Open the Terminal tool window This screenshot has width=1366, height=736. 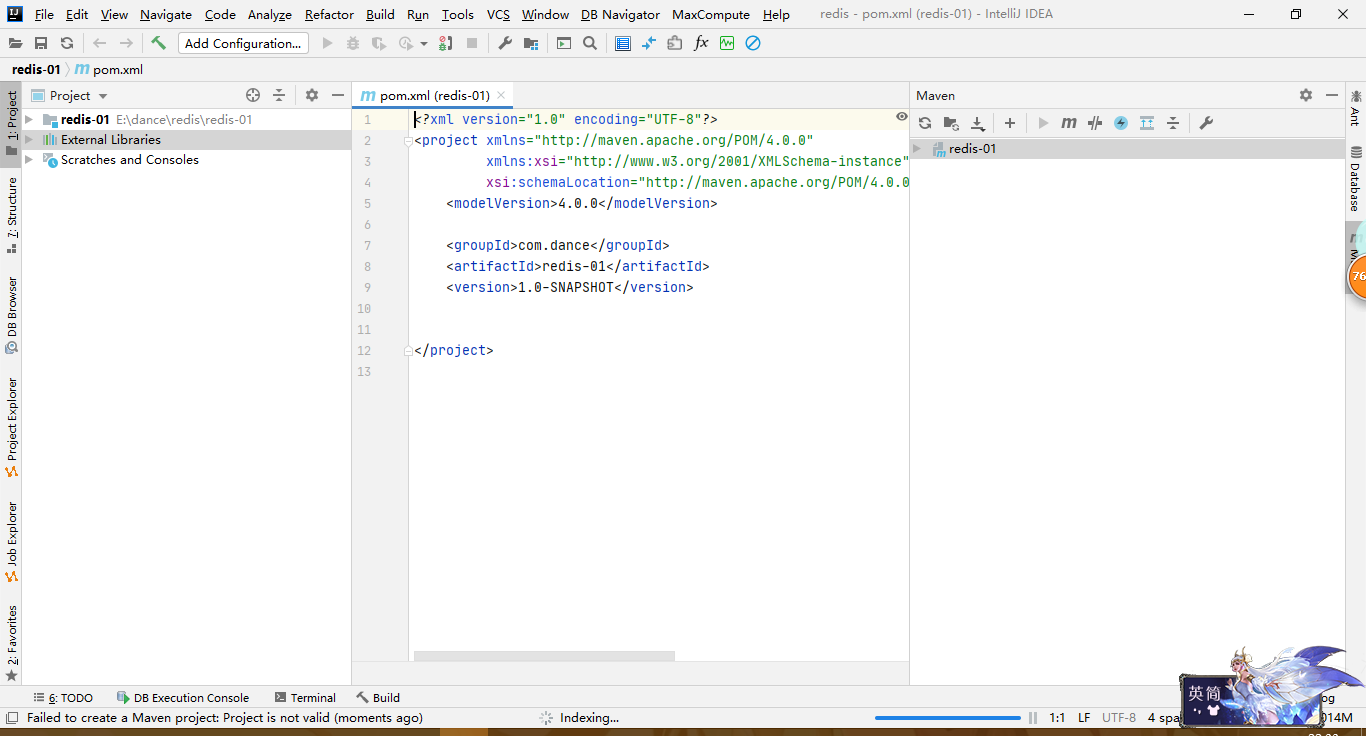[306, 697]
